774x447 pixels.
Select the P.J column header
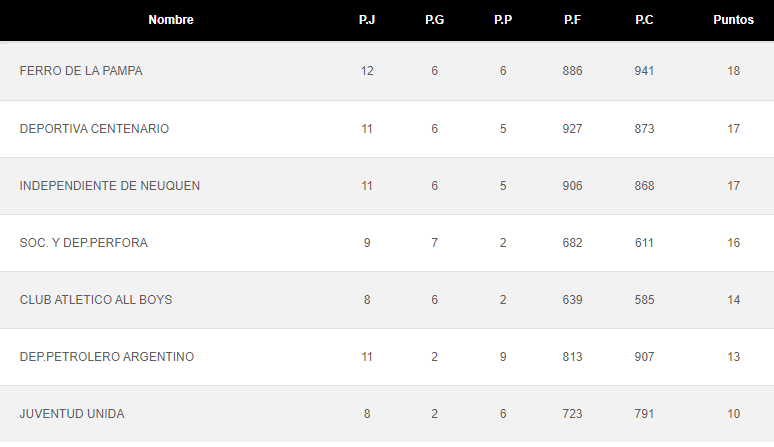(367, 20)
